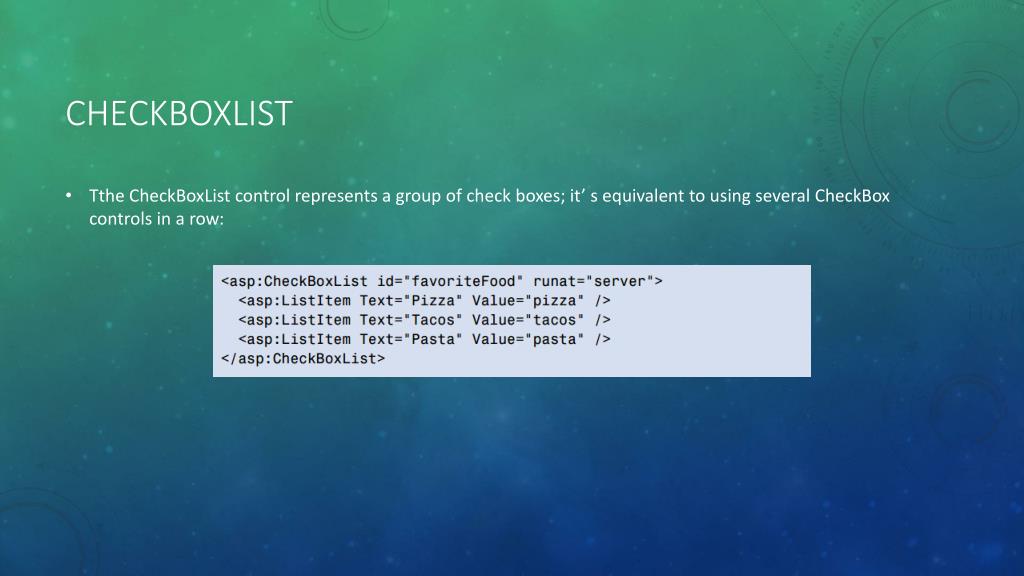
Task: Click the bullet point marker before "Tthe"
Action: point(69,195)
